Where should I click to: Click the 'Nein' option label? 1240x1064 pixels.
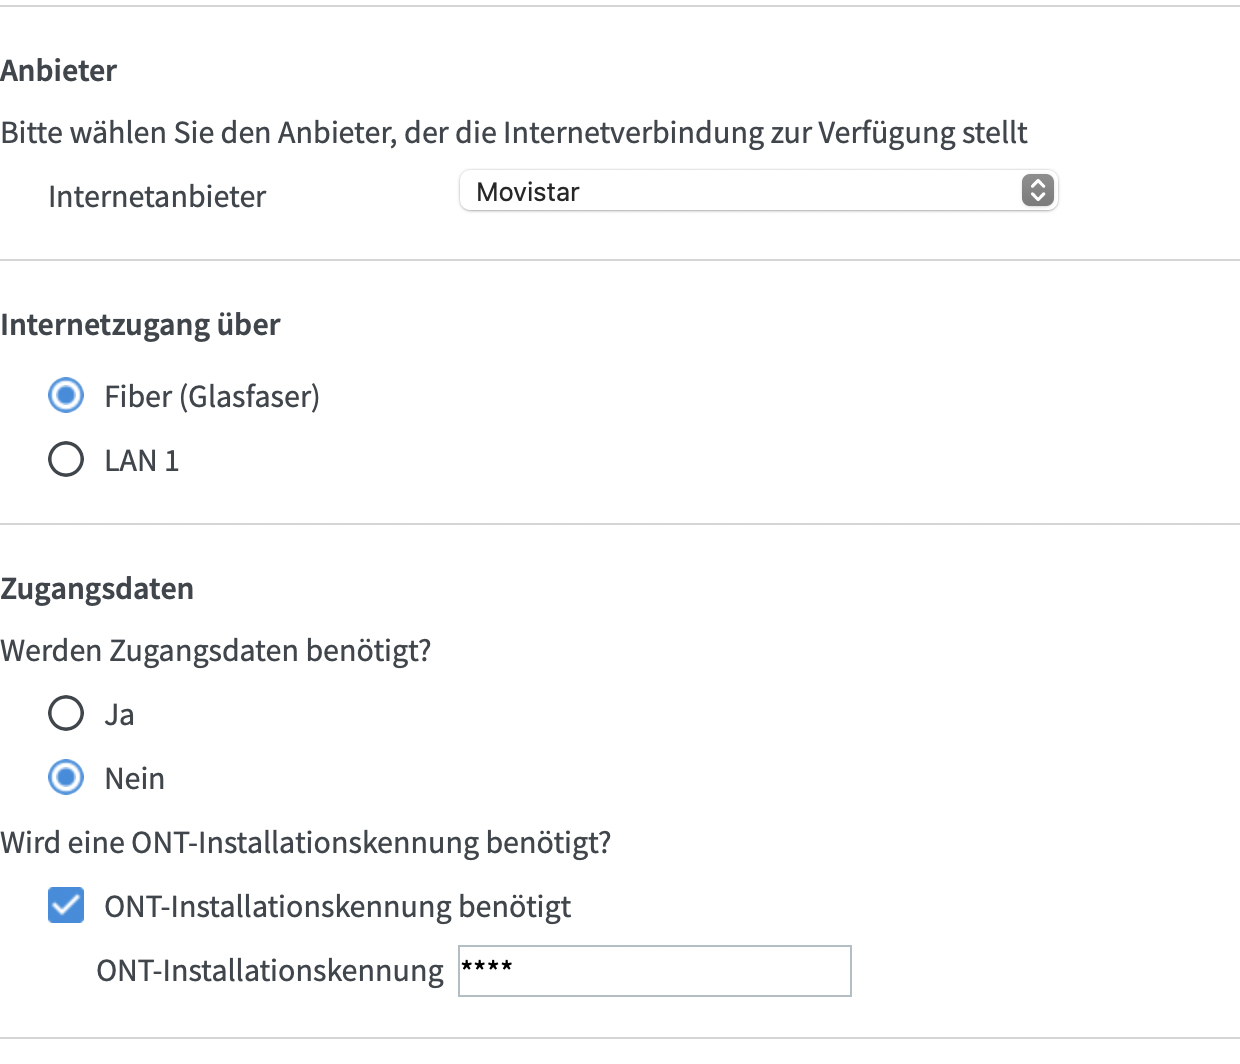(x=135, y=779)
